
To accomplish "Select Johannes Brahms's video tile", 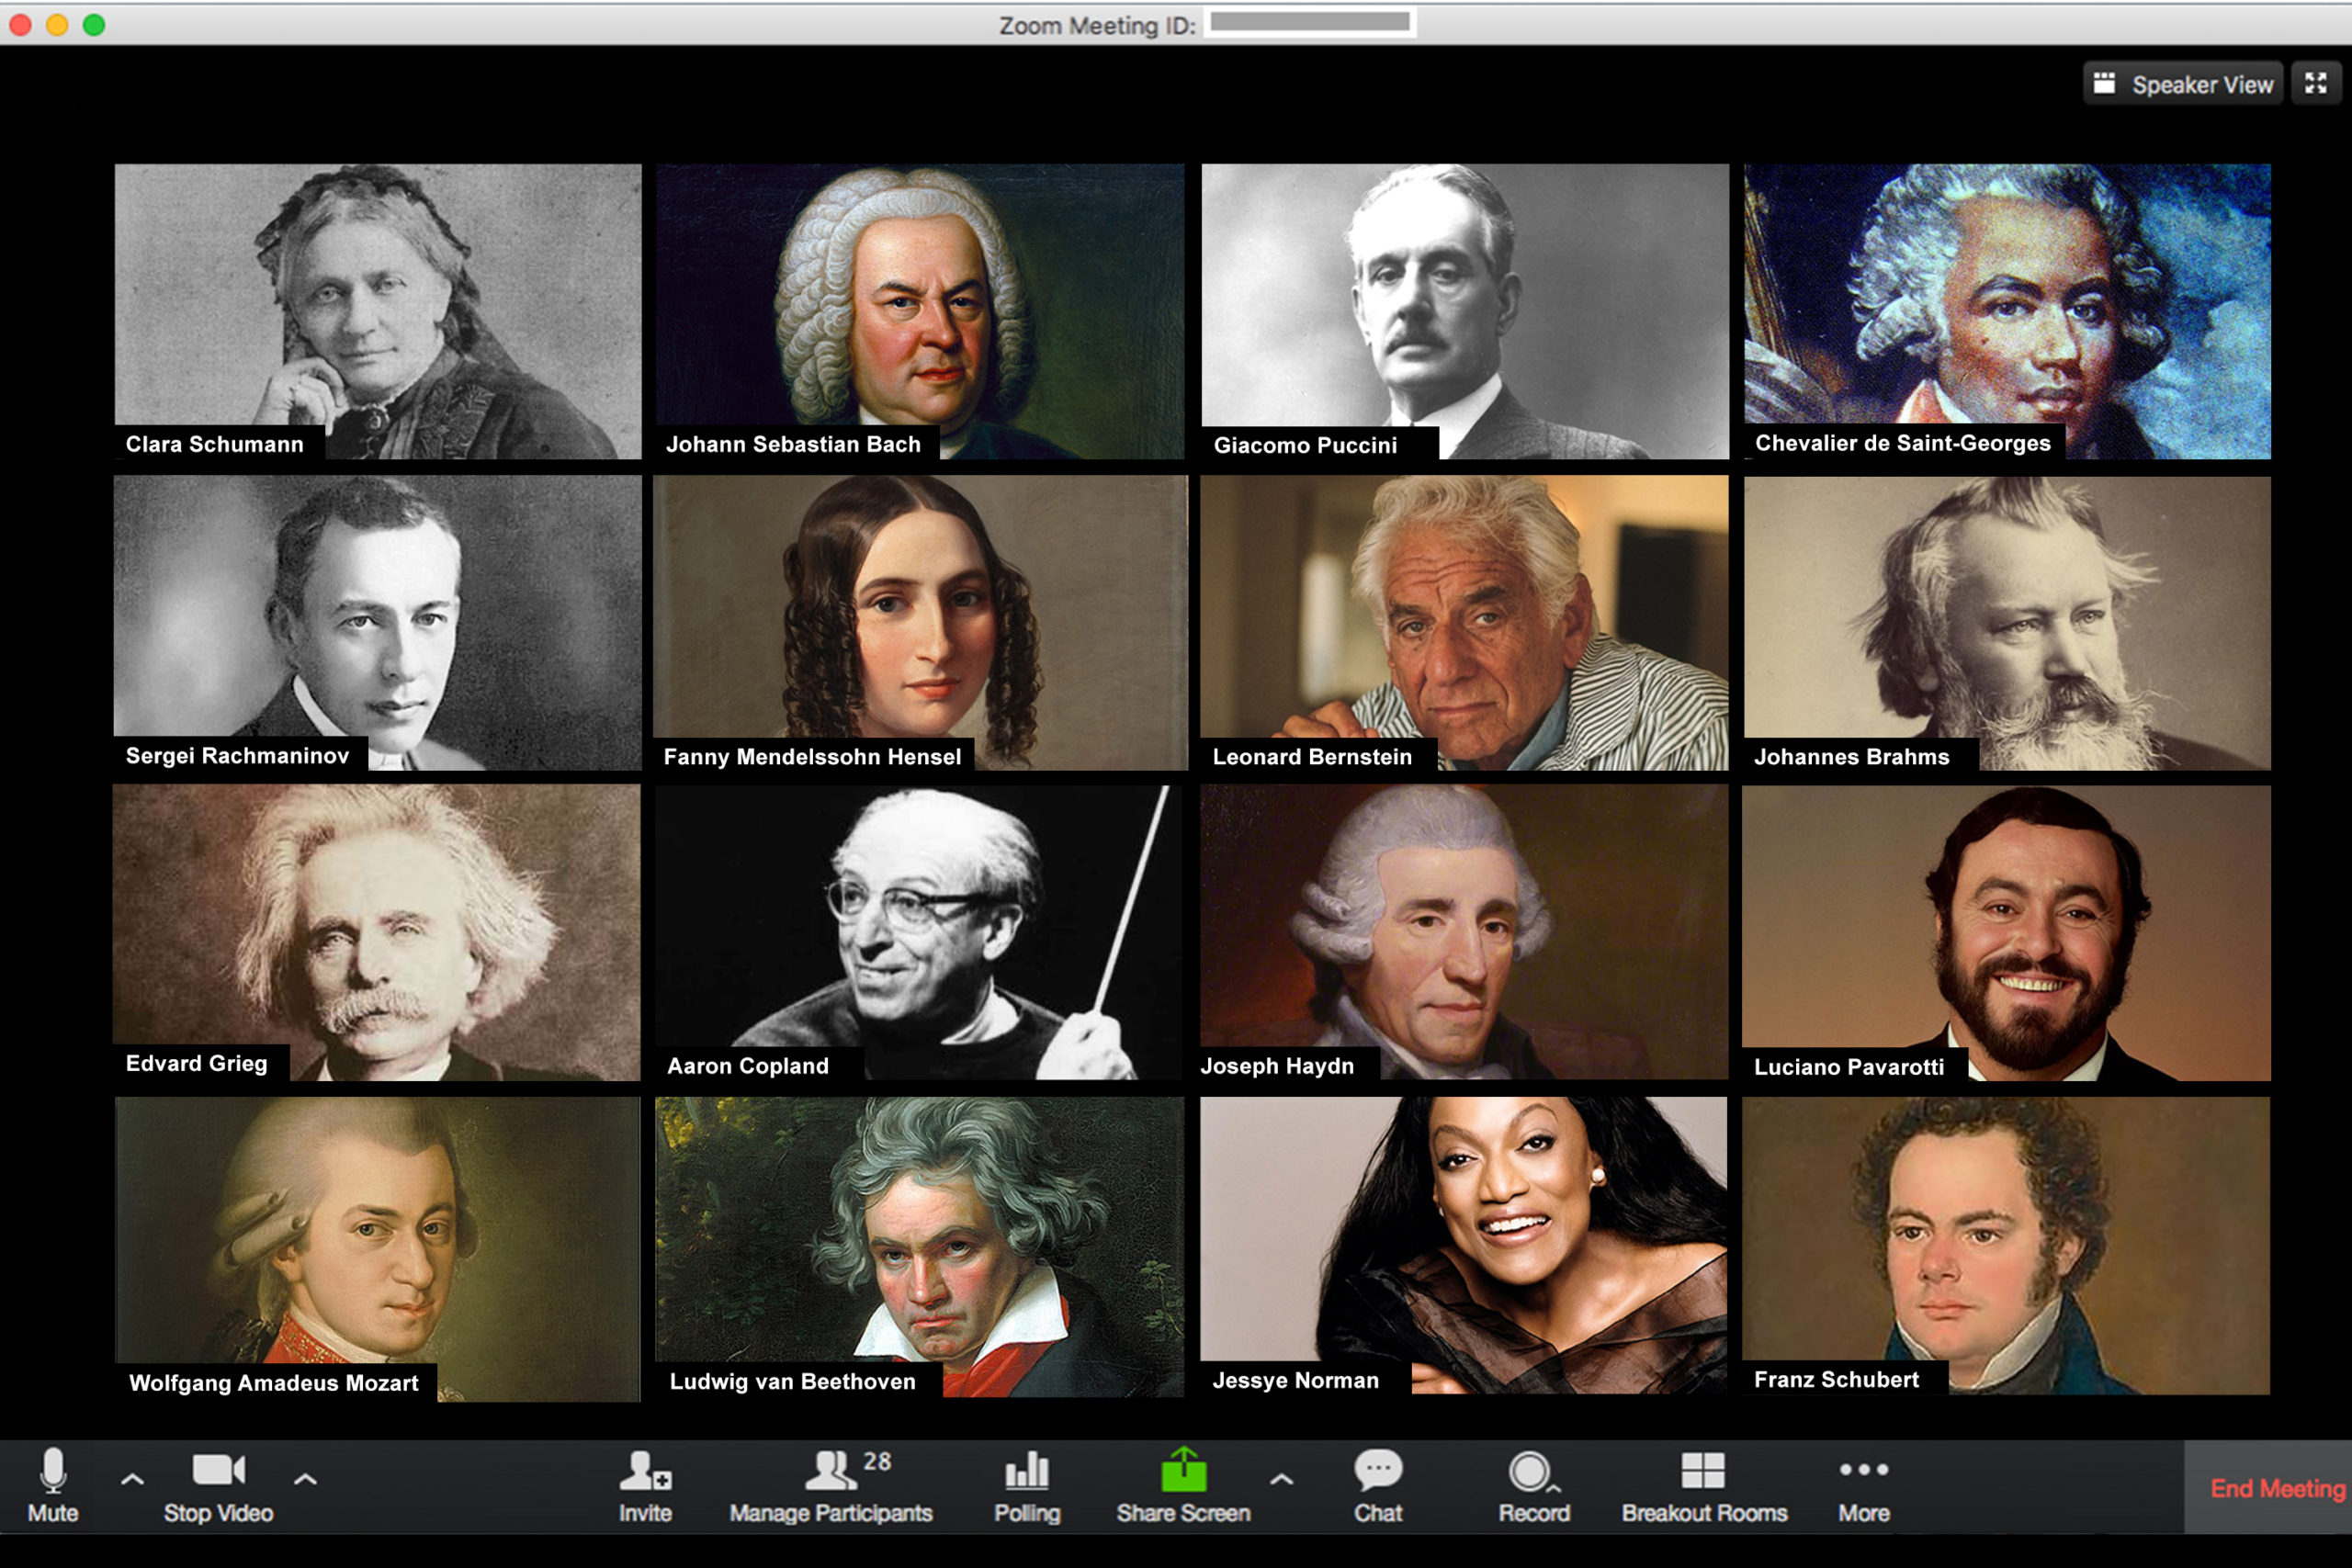I will [2007, 622].
